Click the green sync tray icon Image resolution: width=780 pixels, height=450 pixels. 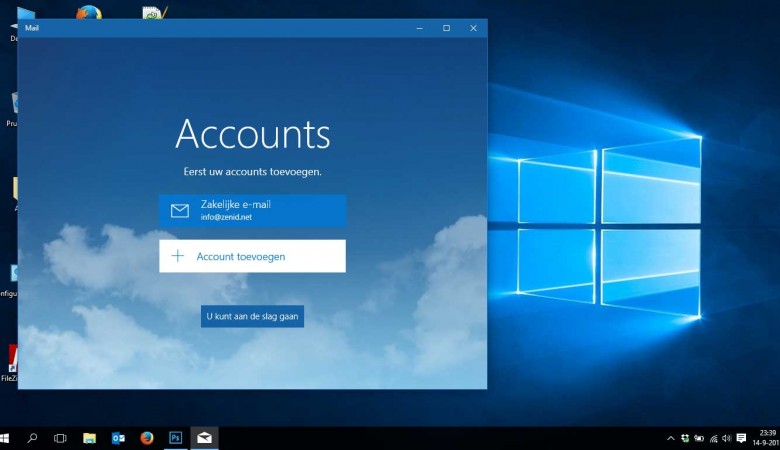[685, 438]
